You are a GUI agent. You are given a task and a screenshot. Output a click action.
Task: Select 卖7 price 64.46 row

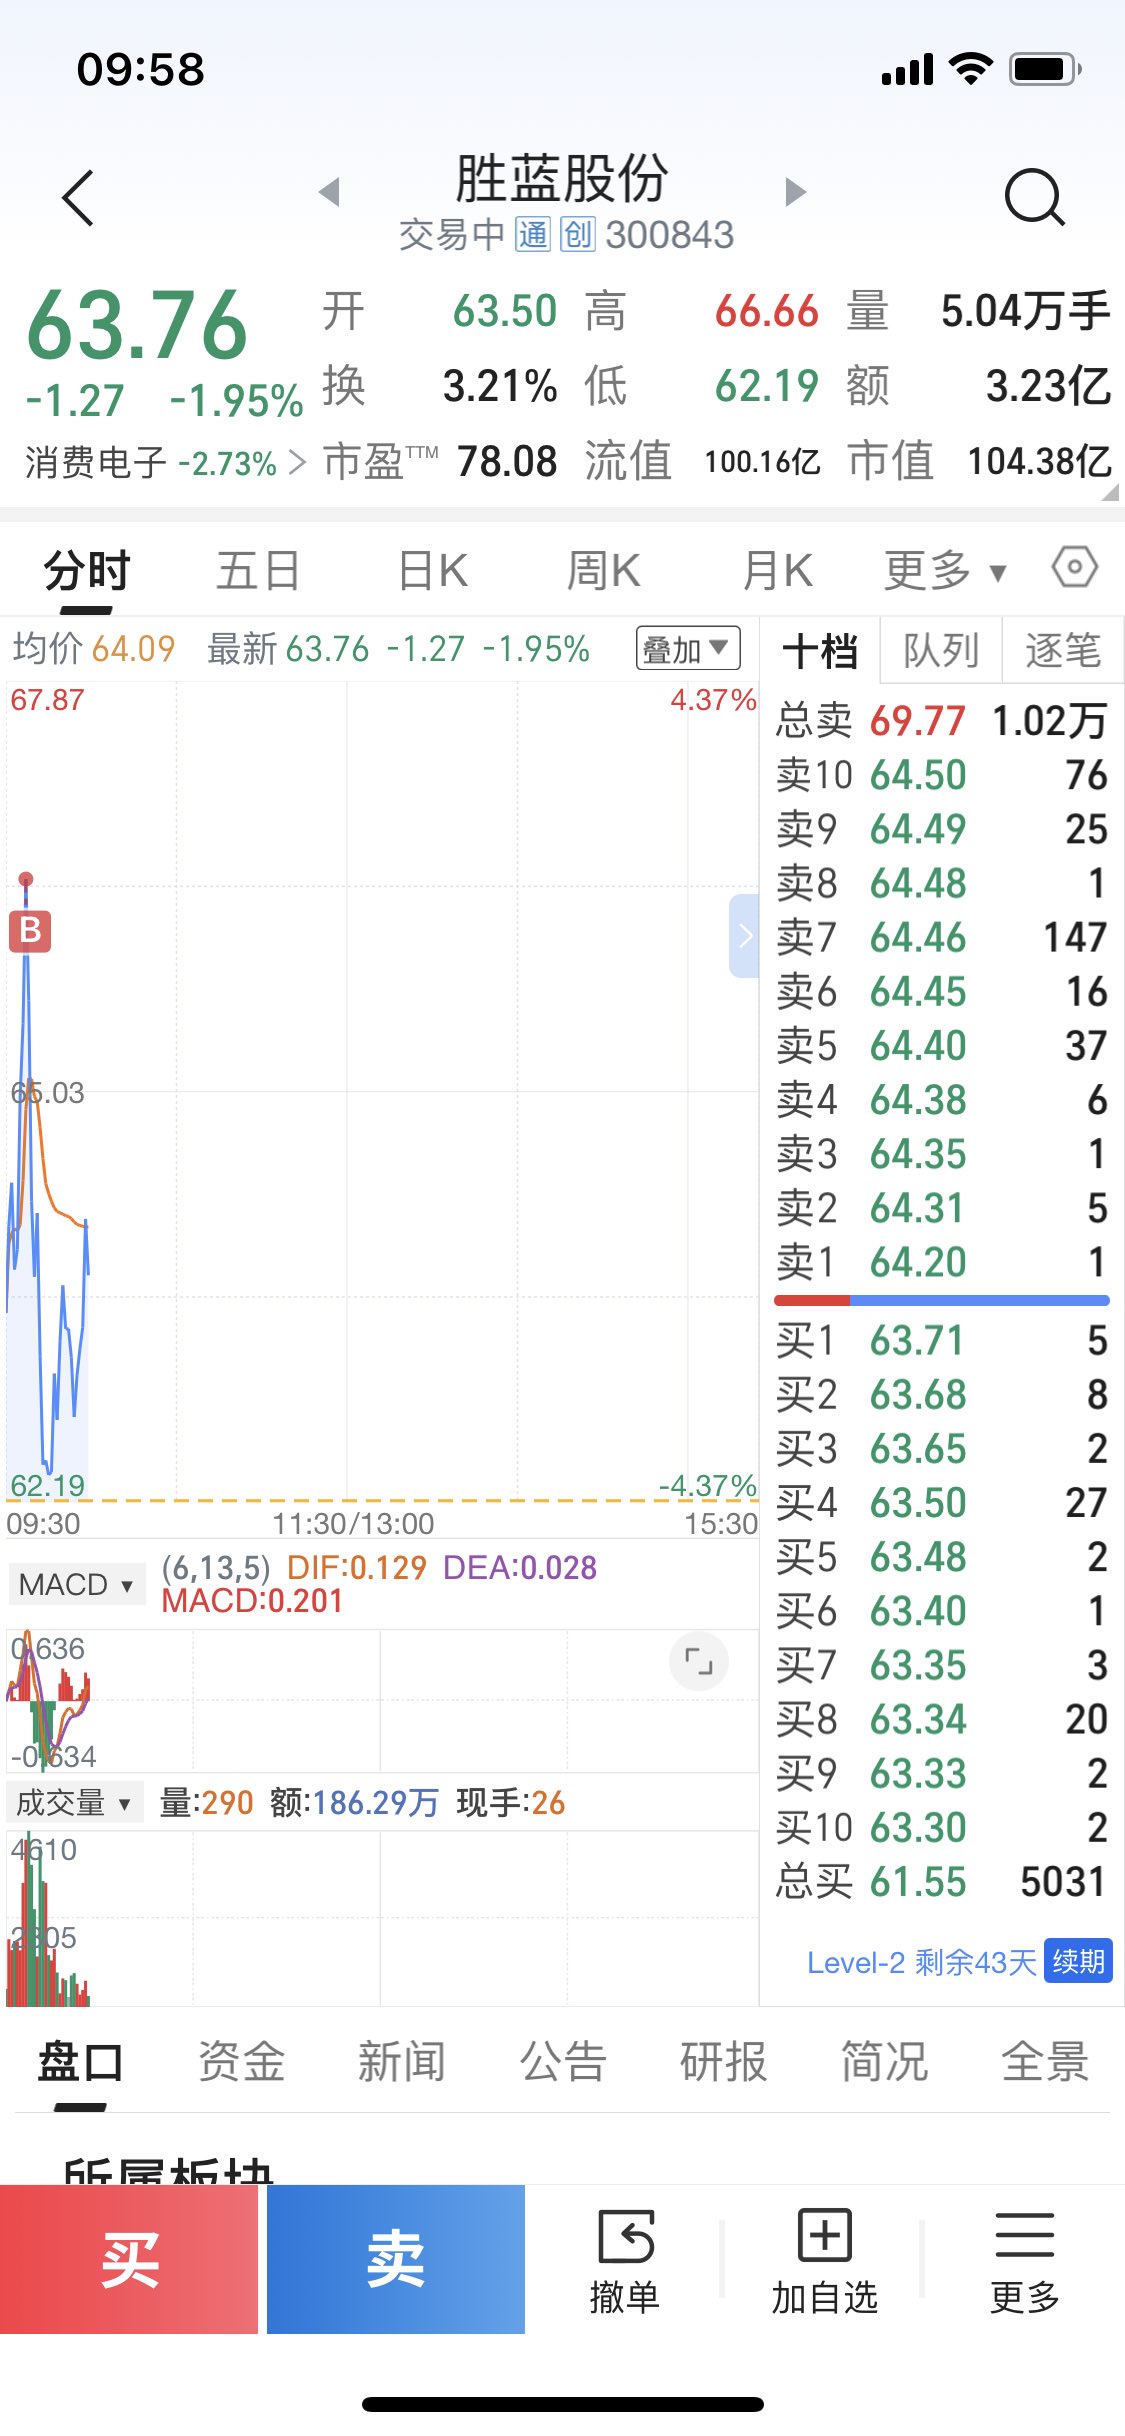click(942, 937)
